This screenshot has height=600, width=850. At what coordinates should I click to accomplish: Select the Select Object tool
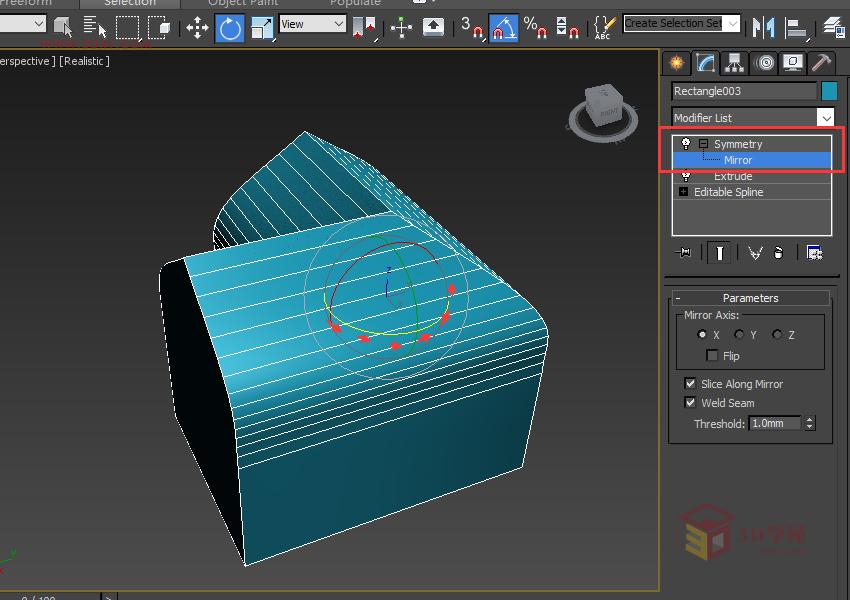click(63, 26)
